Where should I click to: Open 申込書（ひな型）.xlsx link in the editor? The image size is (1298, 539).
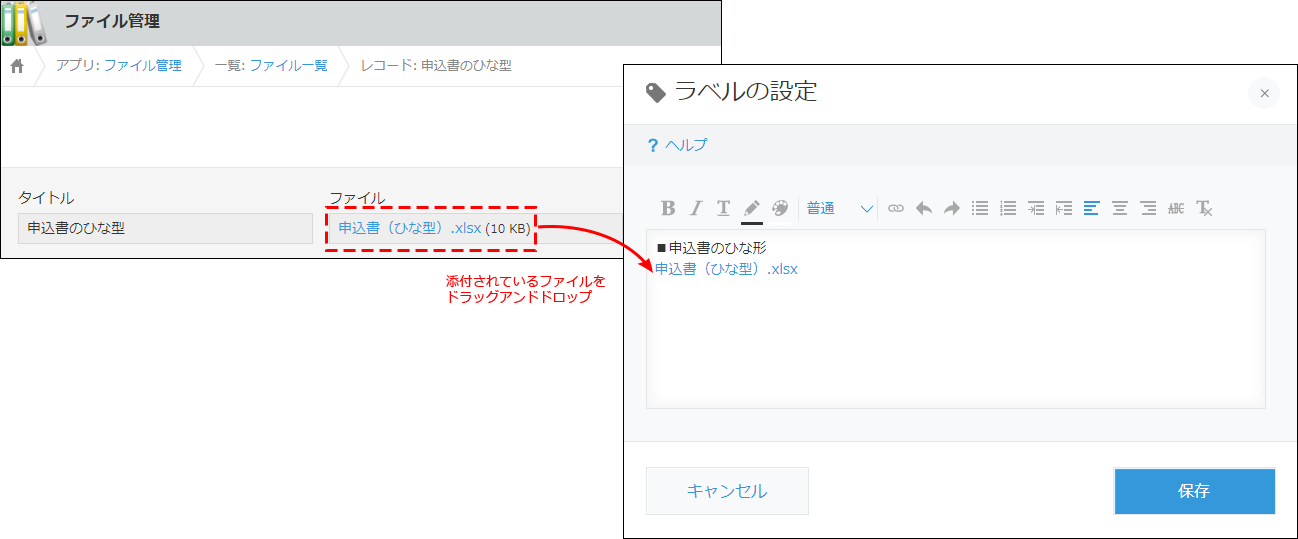pyautogui.click(x=726, y=269)
